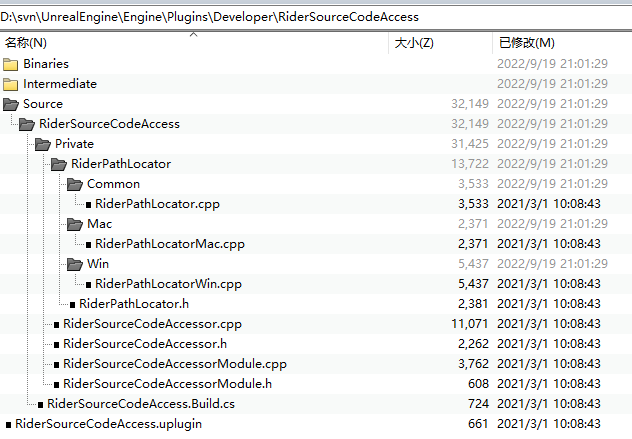
Task: Click the RiderSourceCodeAccess open folder icon
Action: pos(27,124)
